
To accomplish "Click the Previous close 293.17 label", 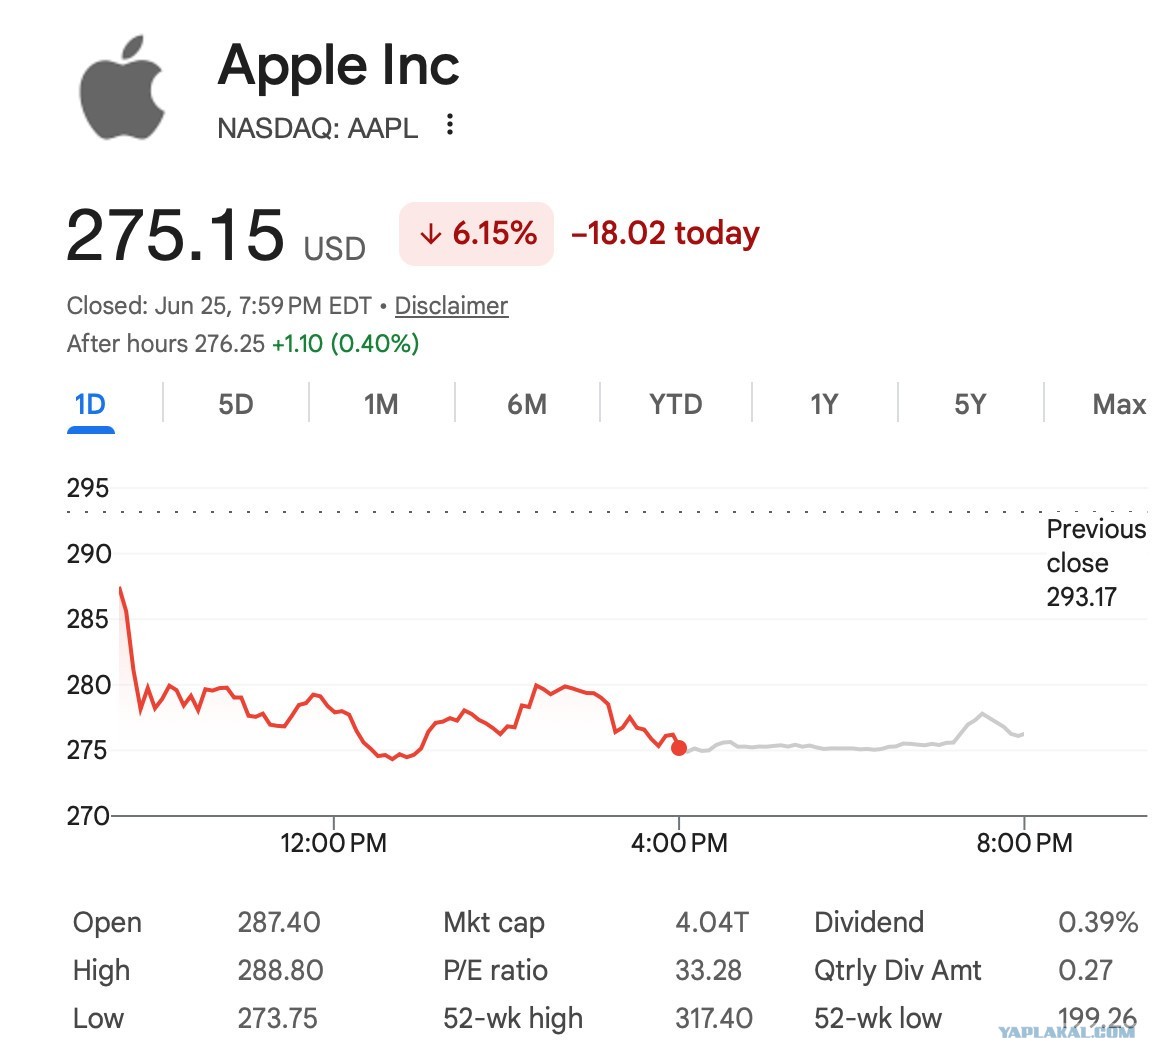I will 1096,563.
